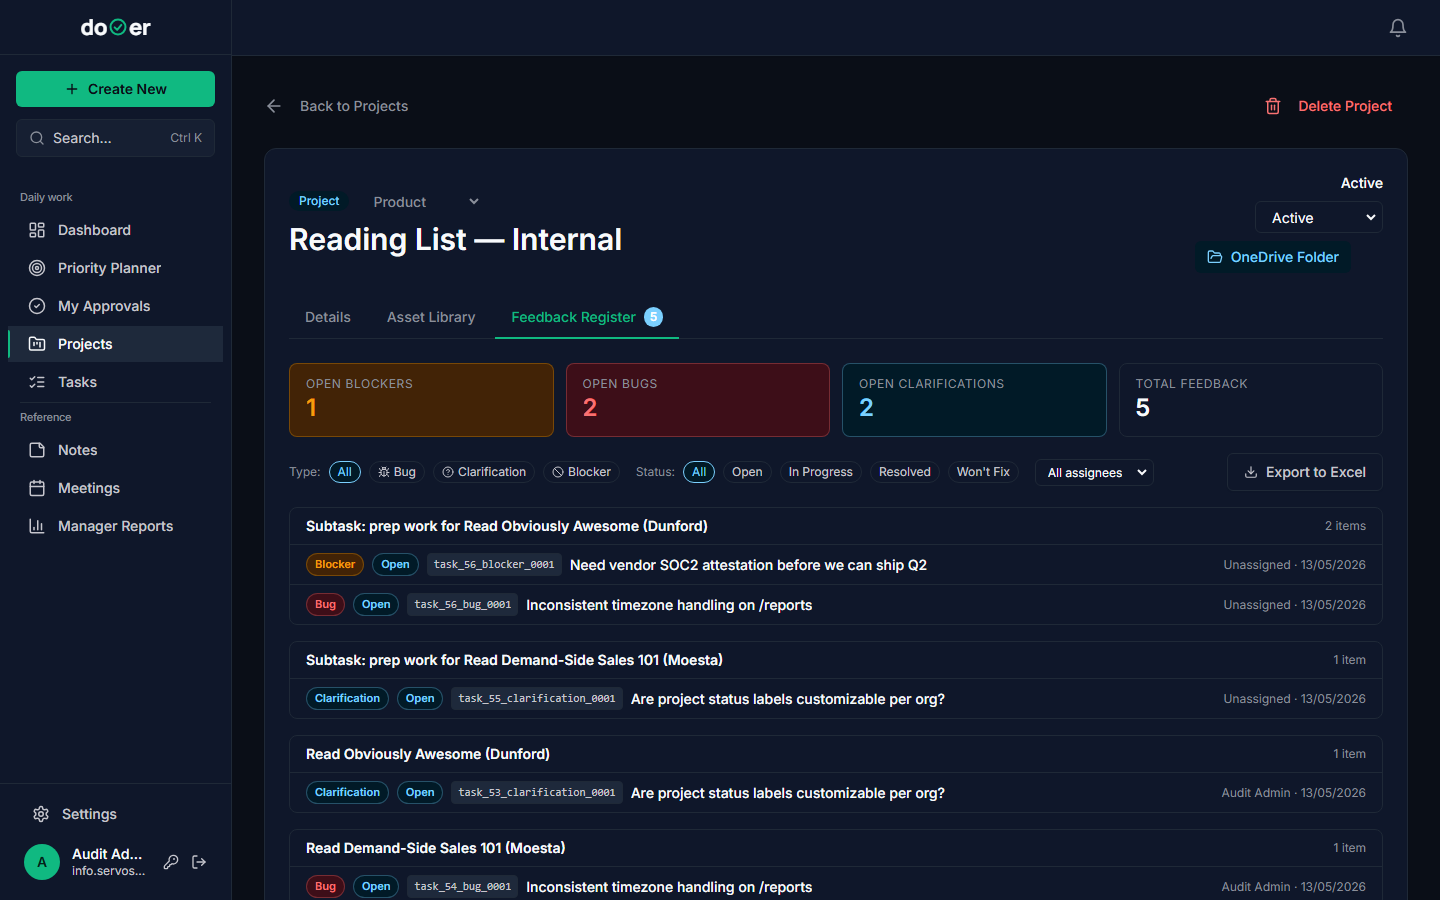Click the Audit Admin user name
The image size is (1440, 900).
point(107,854)
